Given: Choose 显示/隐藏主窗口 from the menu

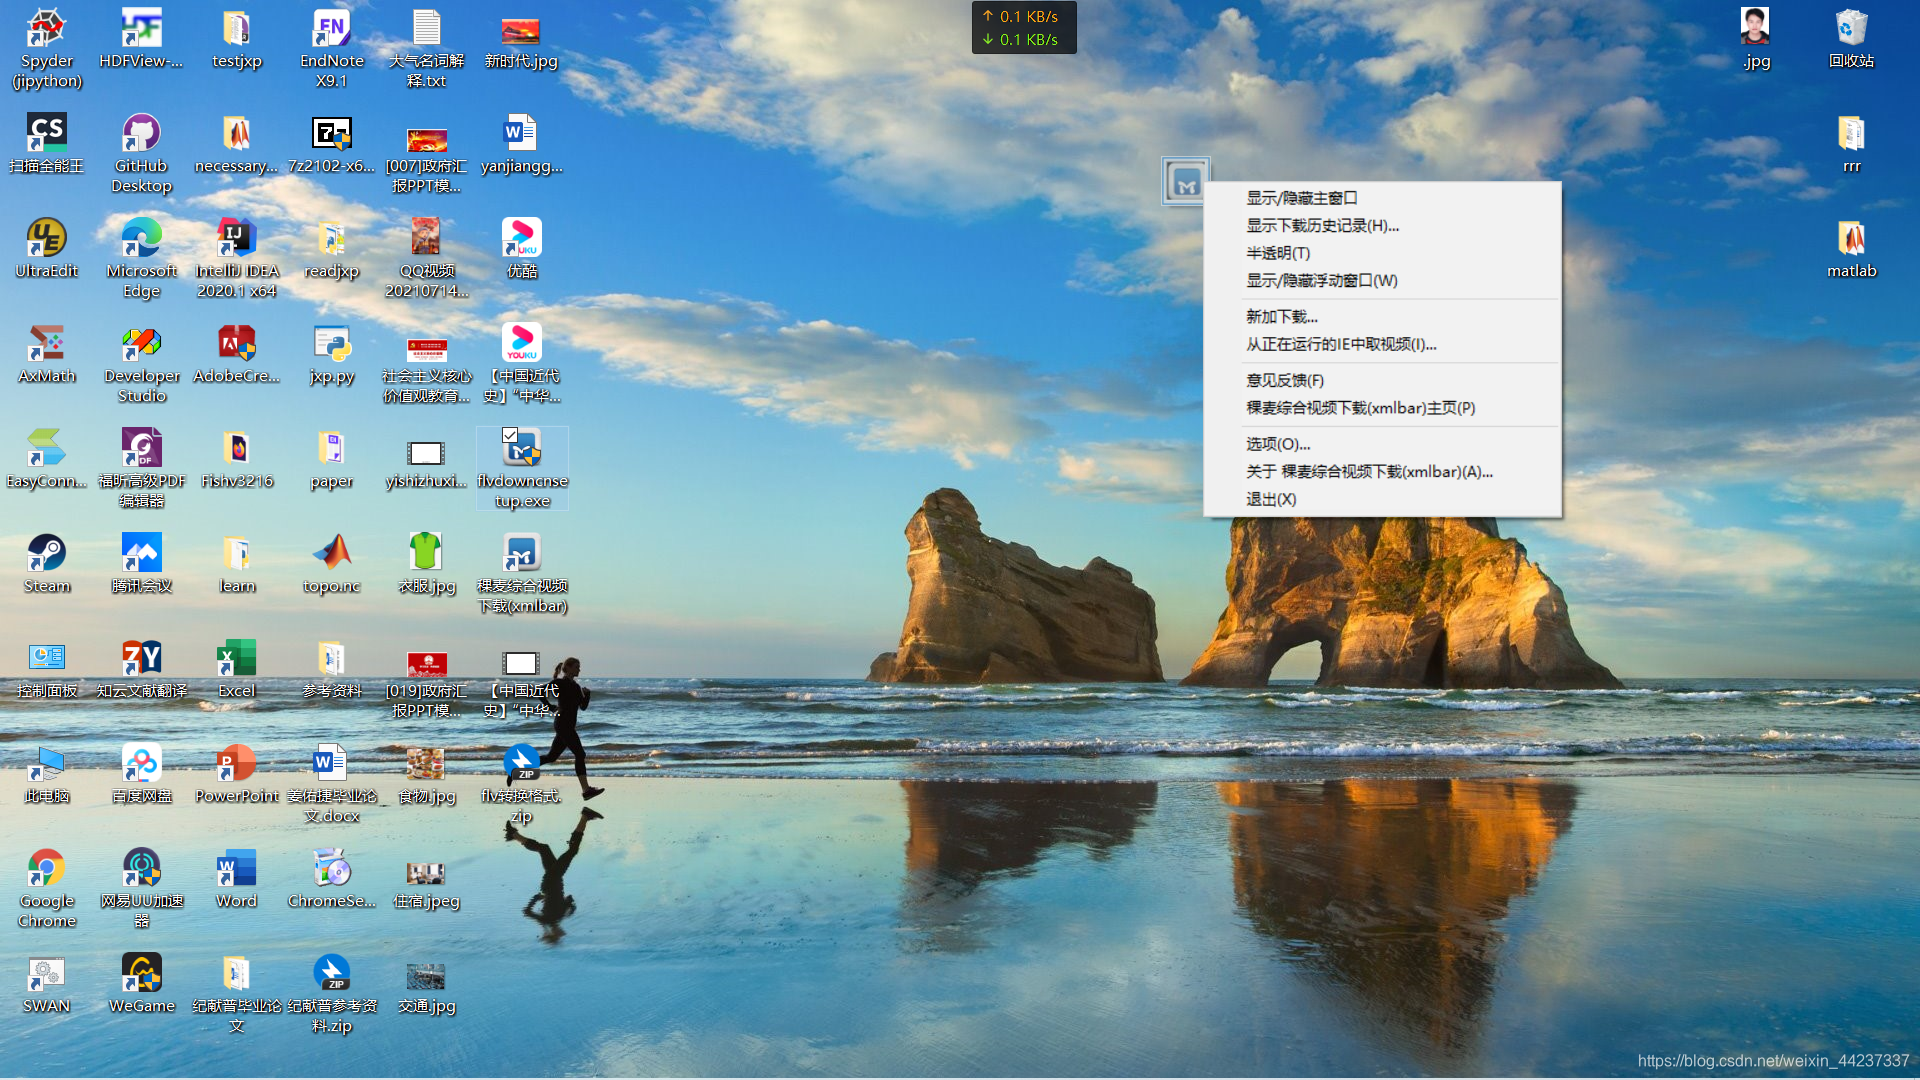Looking at the screenshot, I should (1301, 198).
